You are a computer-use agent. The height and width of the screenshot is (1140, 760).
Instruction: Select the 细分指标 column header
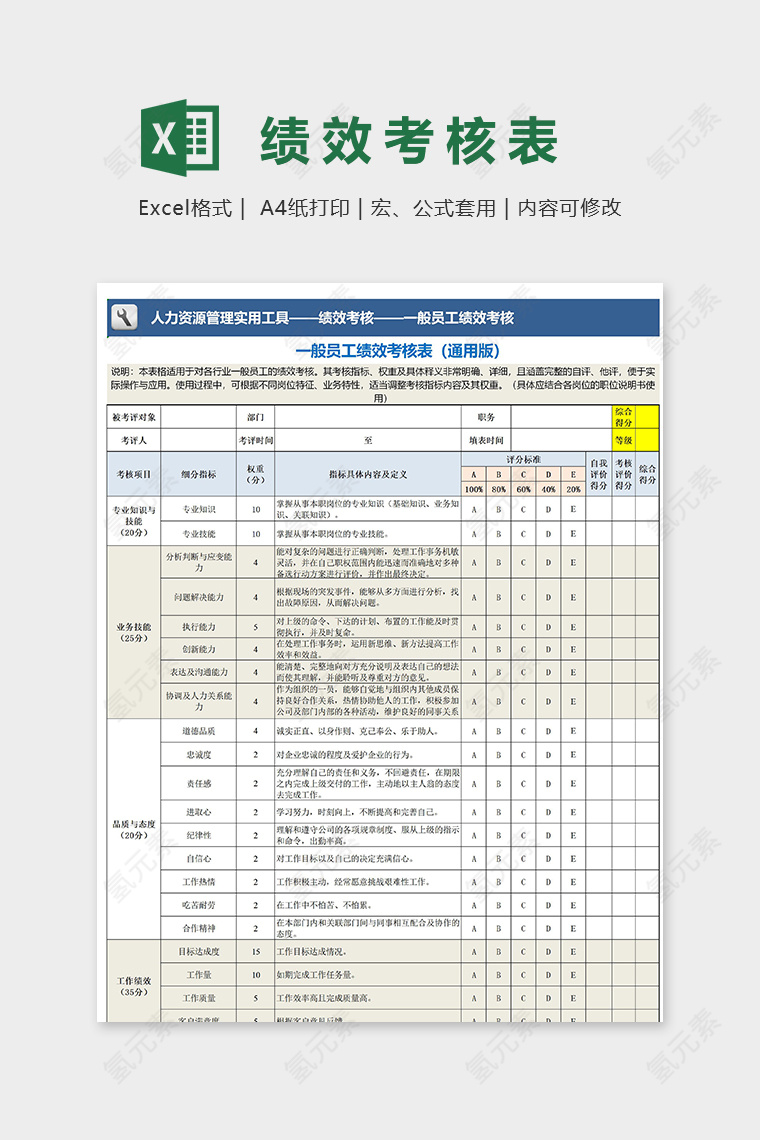(199, 474)
